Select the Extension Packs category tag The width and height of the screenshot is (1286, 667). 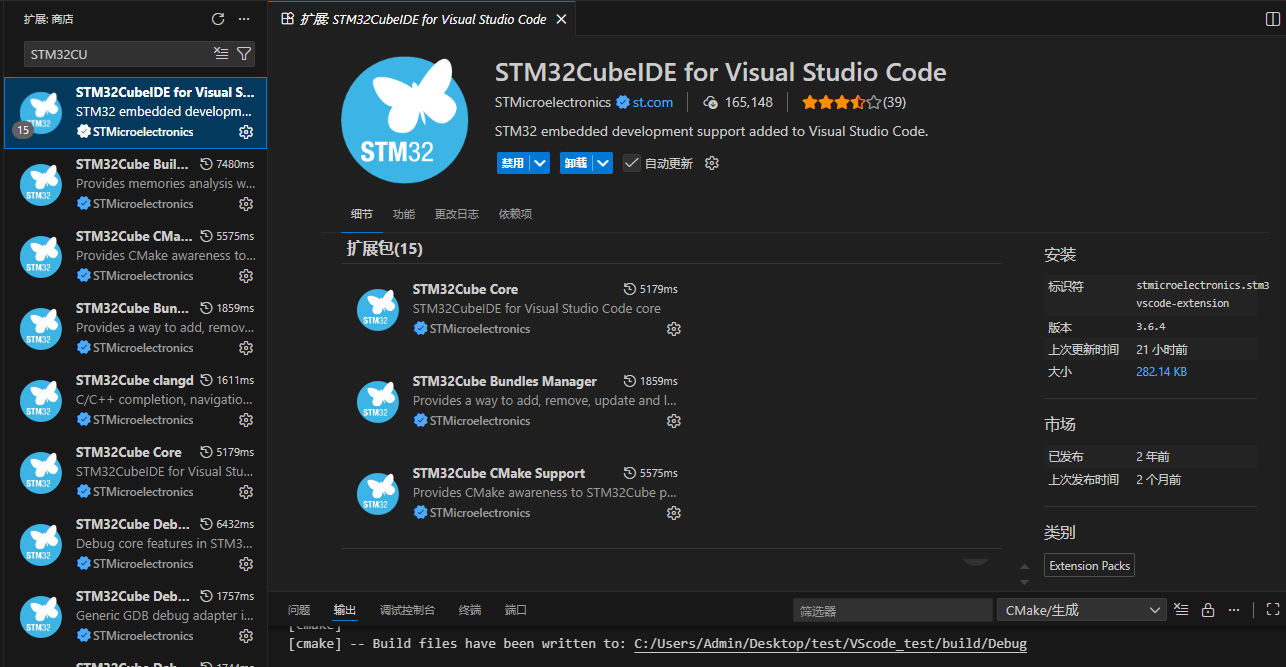pyautogui.click(x=1089, y=566)
